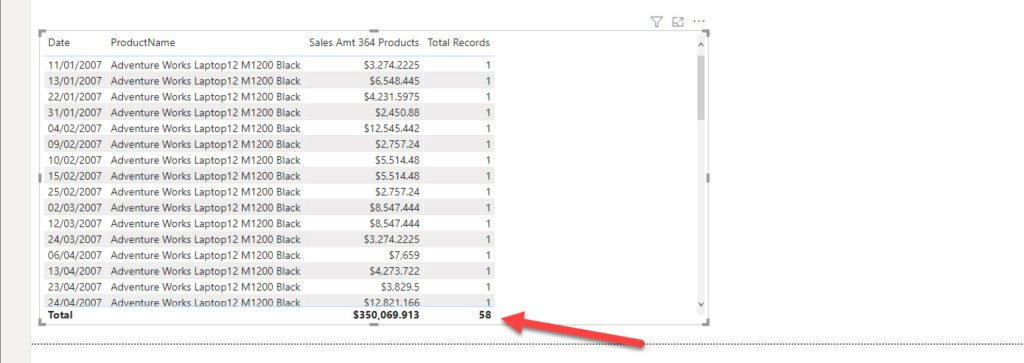Select date cell 09/02/2007

click(75, 144)
